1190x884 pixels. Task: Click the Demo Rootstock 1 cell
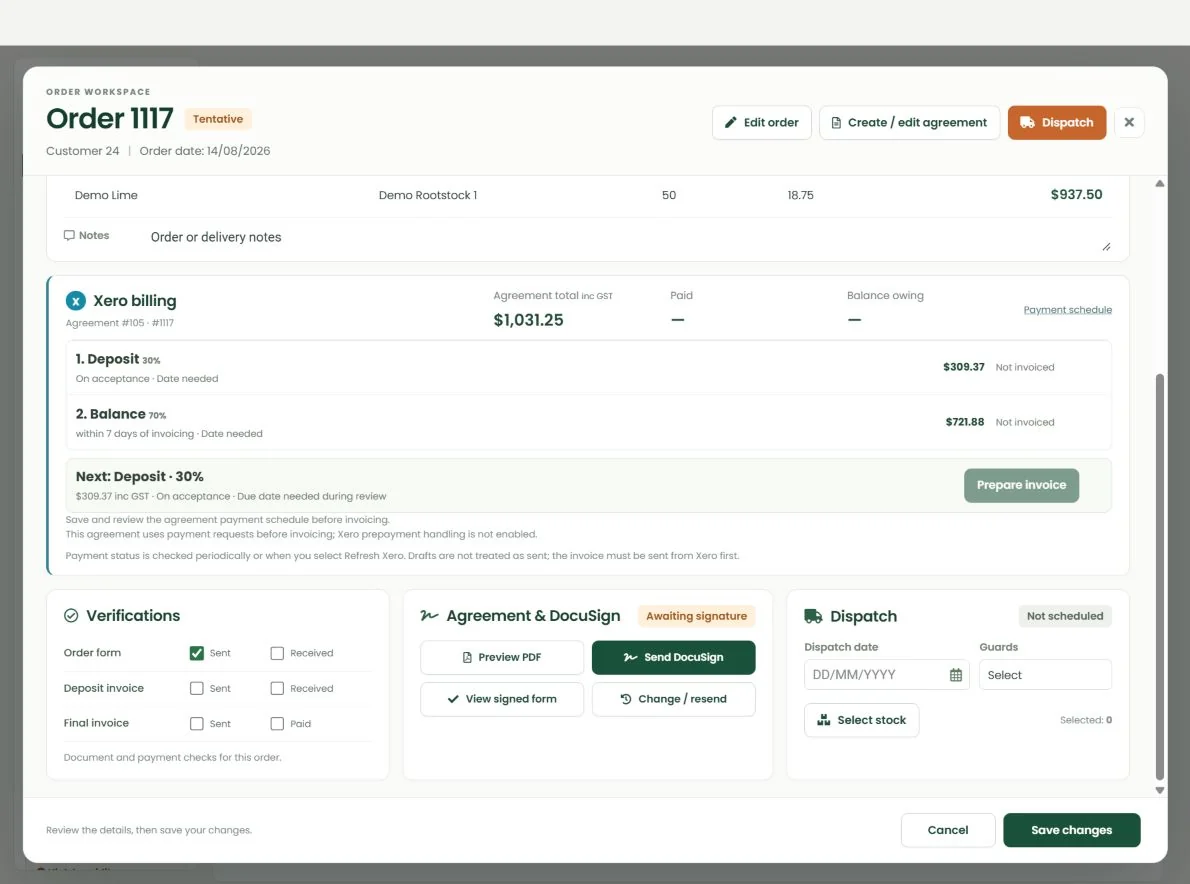click(x=428, y=195)
